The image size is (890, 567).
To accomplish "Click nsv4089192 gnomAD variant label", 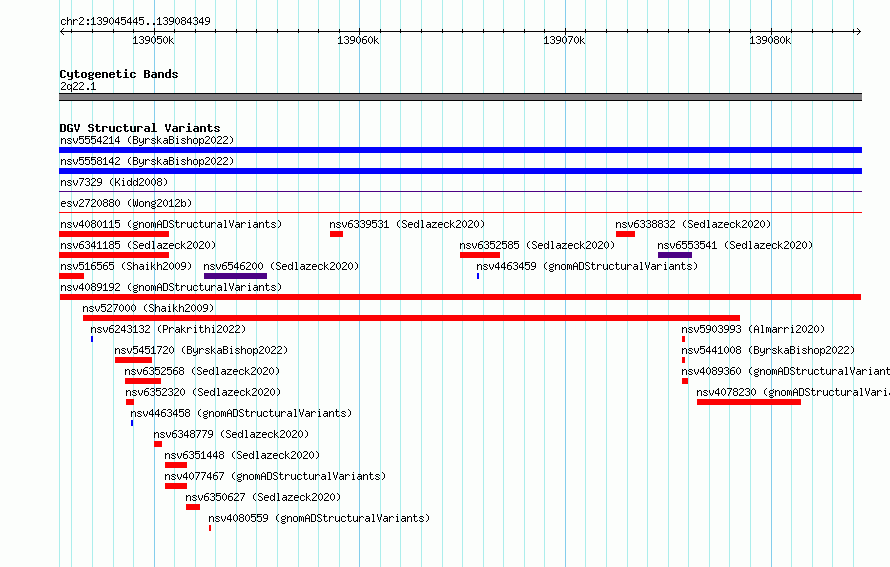I will tap(171, 287).
